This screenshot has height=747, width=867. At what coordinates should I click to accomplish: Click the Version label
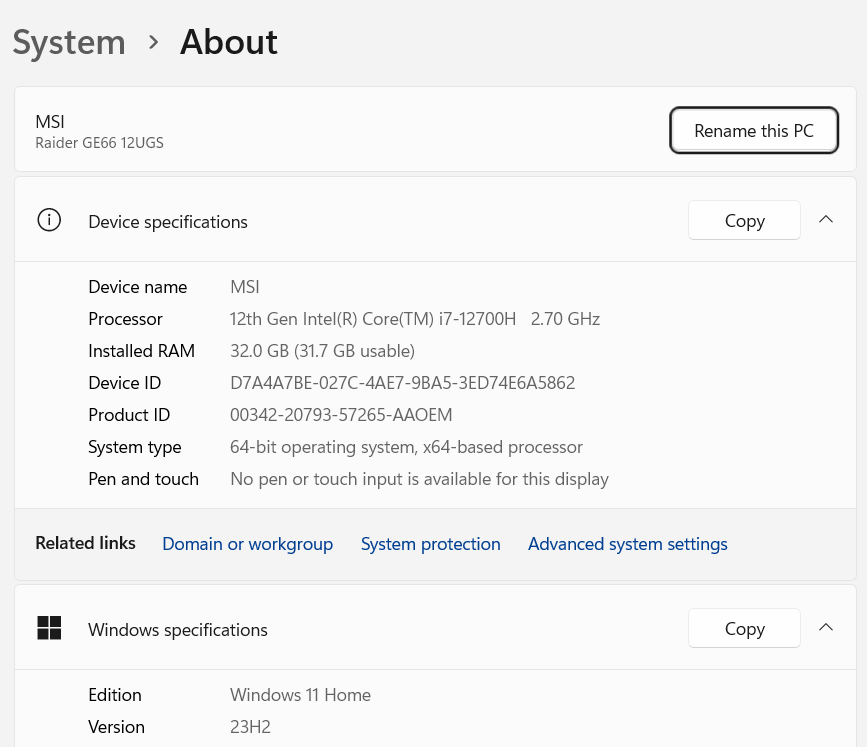[x=116, y=727]
